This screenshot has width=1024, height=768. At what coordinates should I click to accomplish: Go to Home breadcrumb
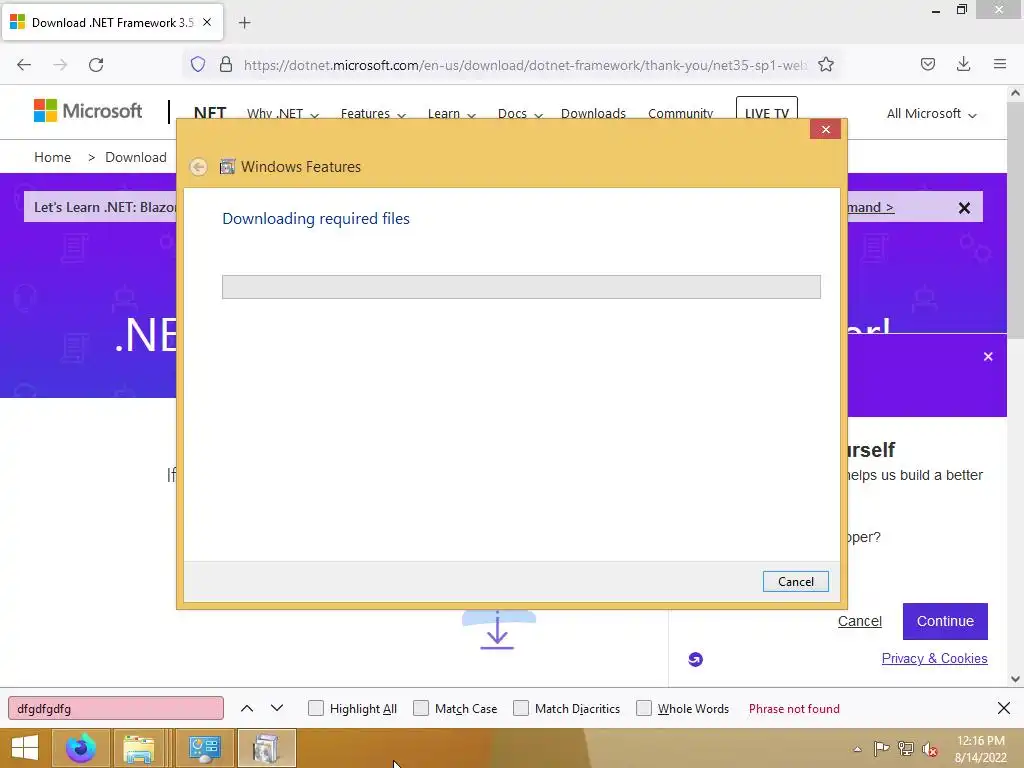pyautogui.click(x=52, y=157)
